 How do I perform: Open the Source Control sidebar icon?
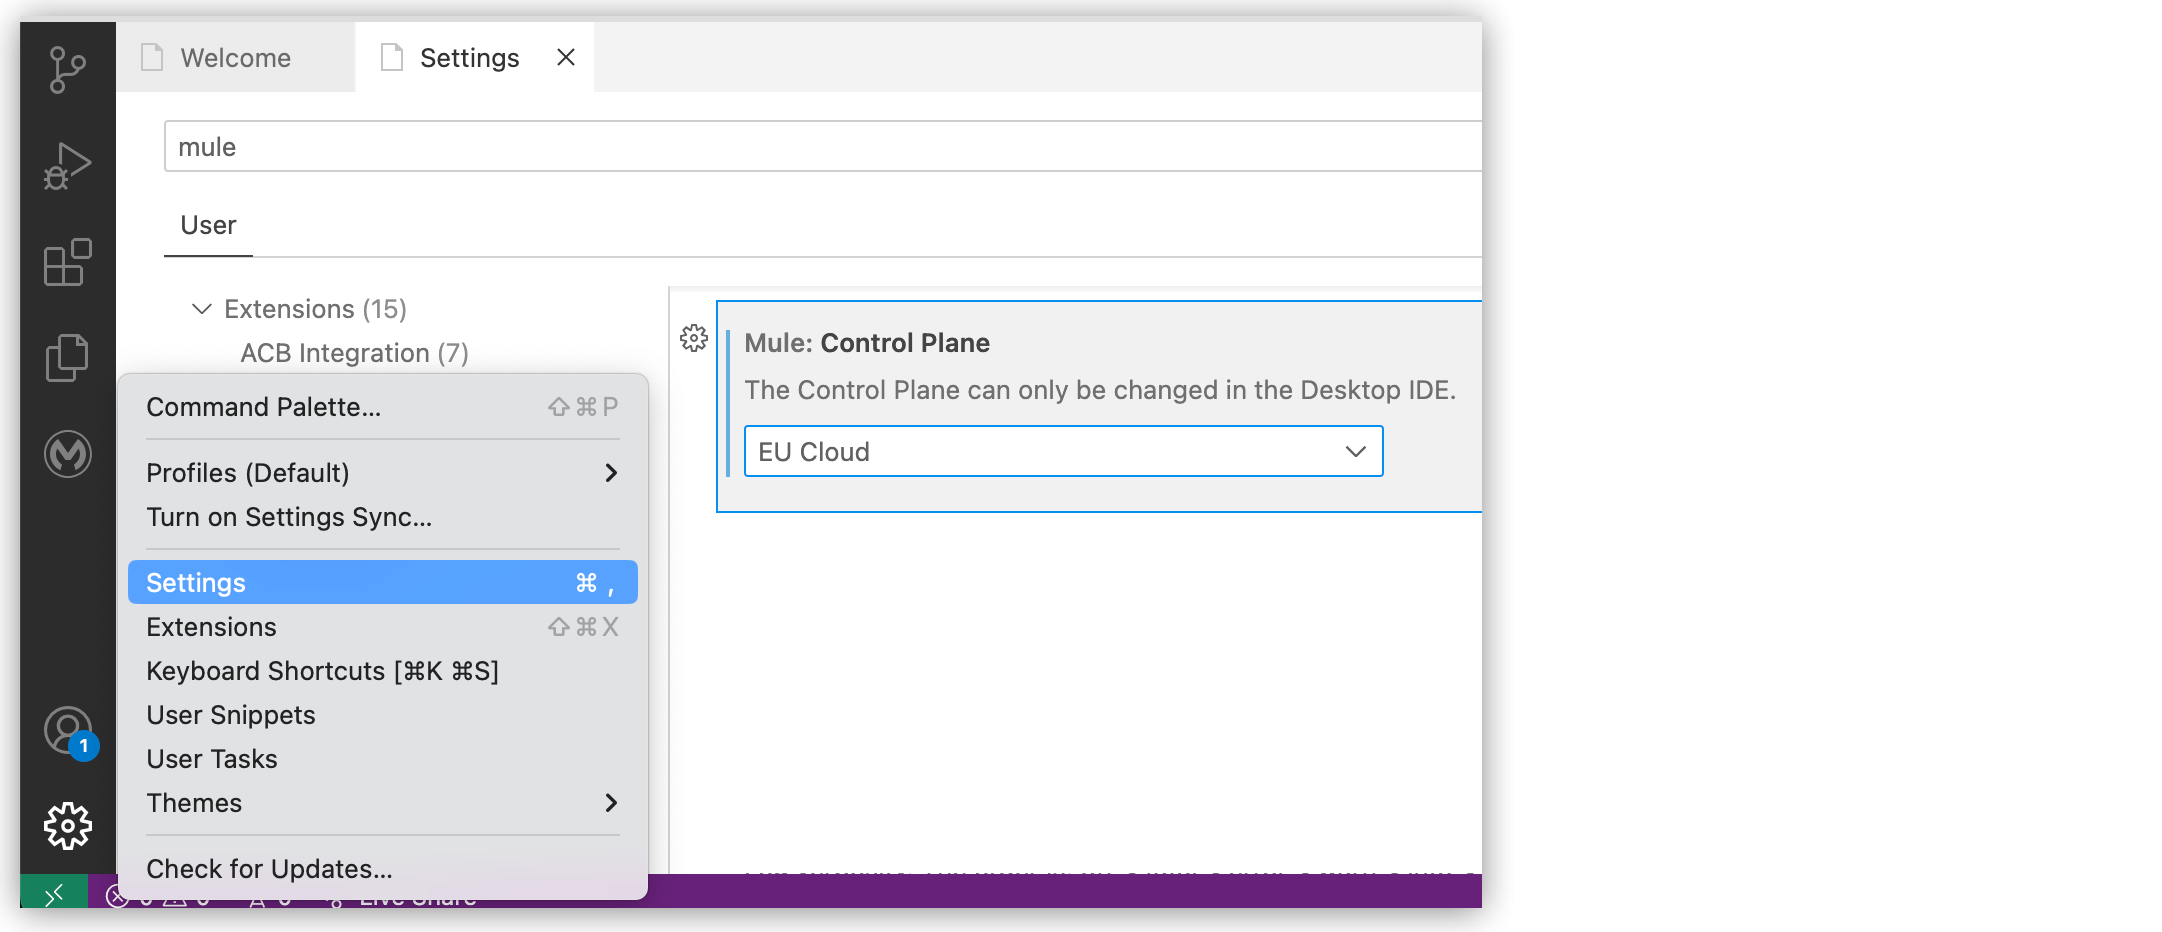click(x=66, y=68)
